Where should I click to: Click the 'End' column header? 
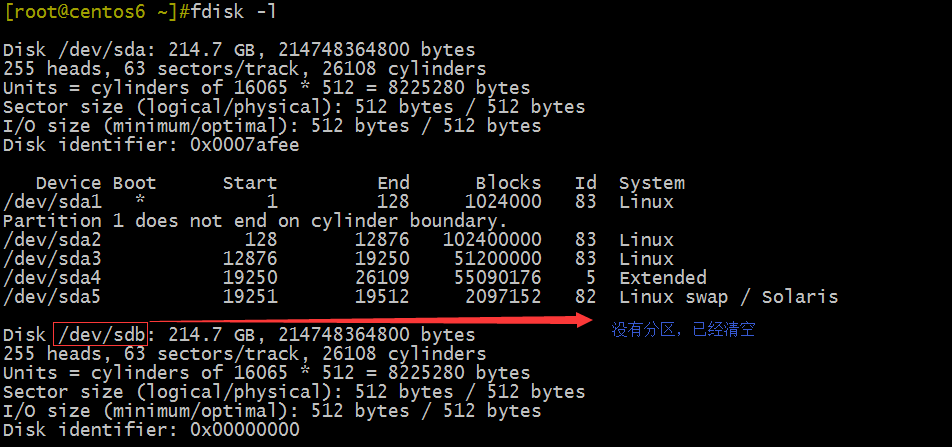393,183
